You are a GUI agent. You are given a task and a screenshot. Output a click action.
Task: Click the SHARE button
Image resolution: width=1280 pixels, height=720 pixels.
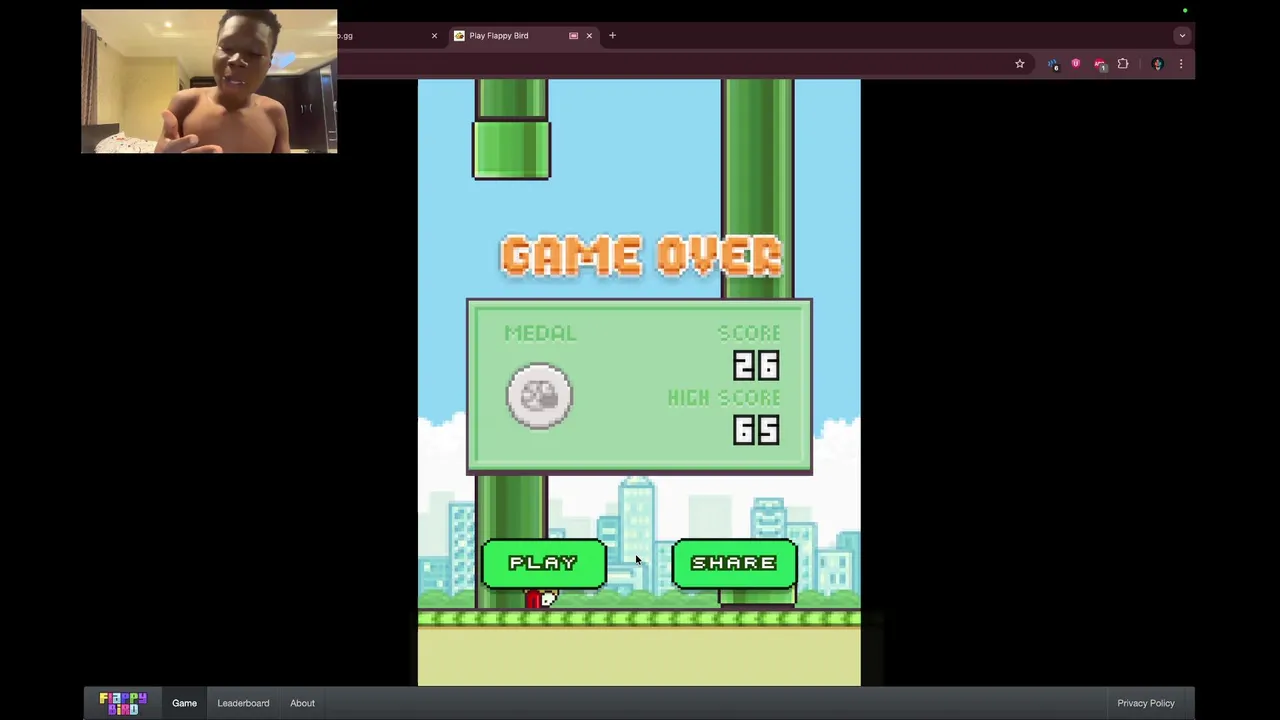[x=734, y=563]
